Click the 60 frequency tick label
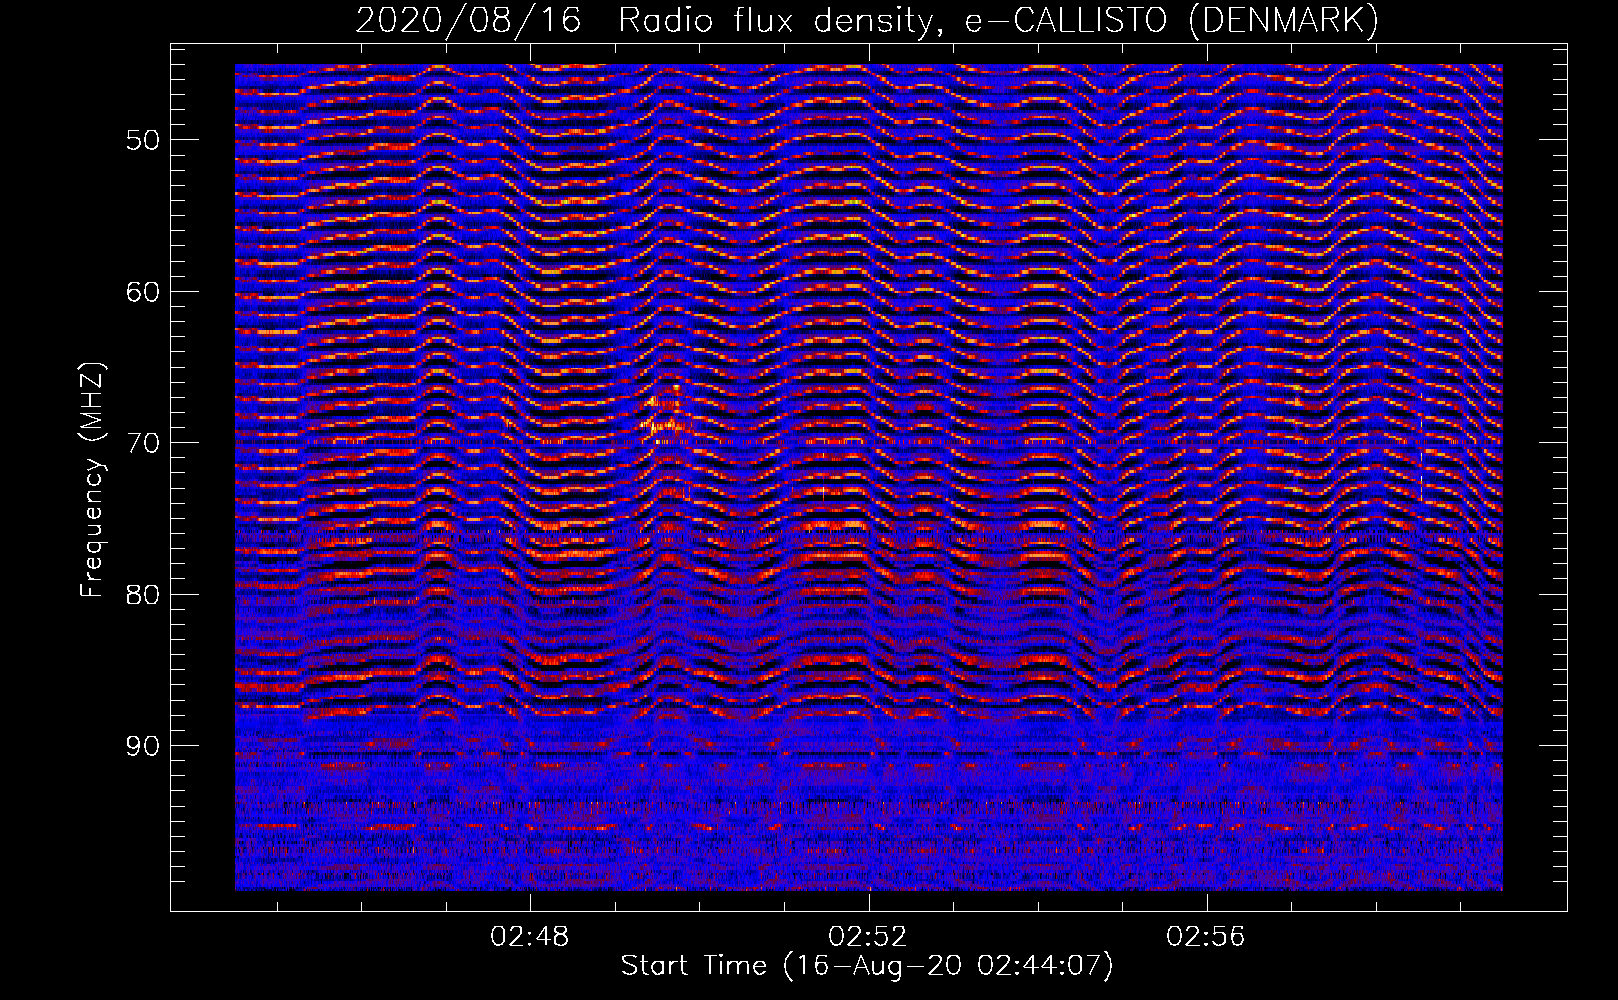This screenshot has height=1000, width=1618. 142,291
